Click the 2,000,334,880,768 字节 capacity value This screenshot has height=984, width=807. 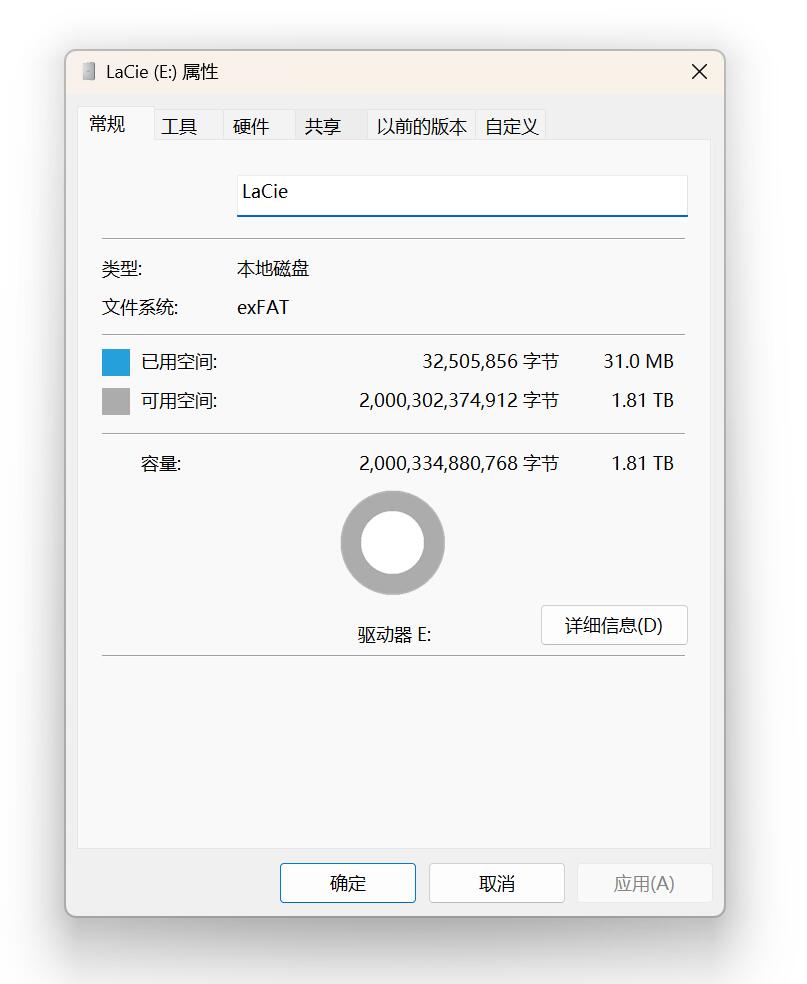coord(458,464)
